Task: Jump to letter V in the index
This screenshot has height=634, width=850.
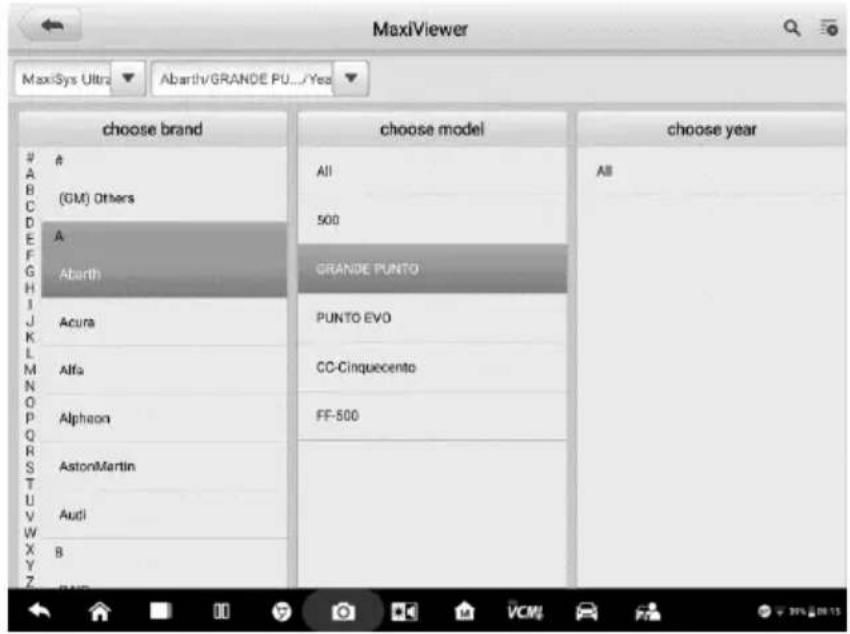Action: [x=30, y=517]
